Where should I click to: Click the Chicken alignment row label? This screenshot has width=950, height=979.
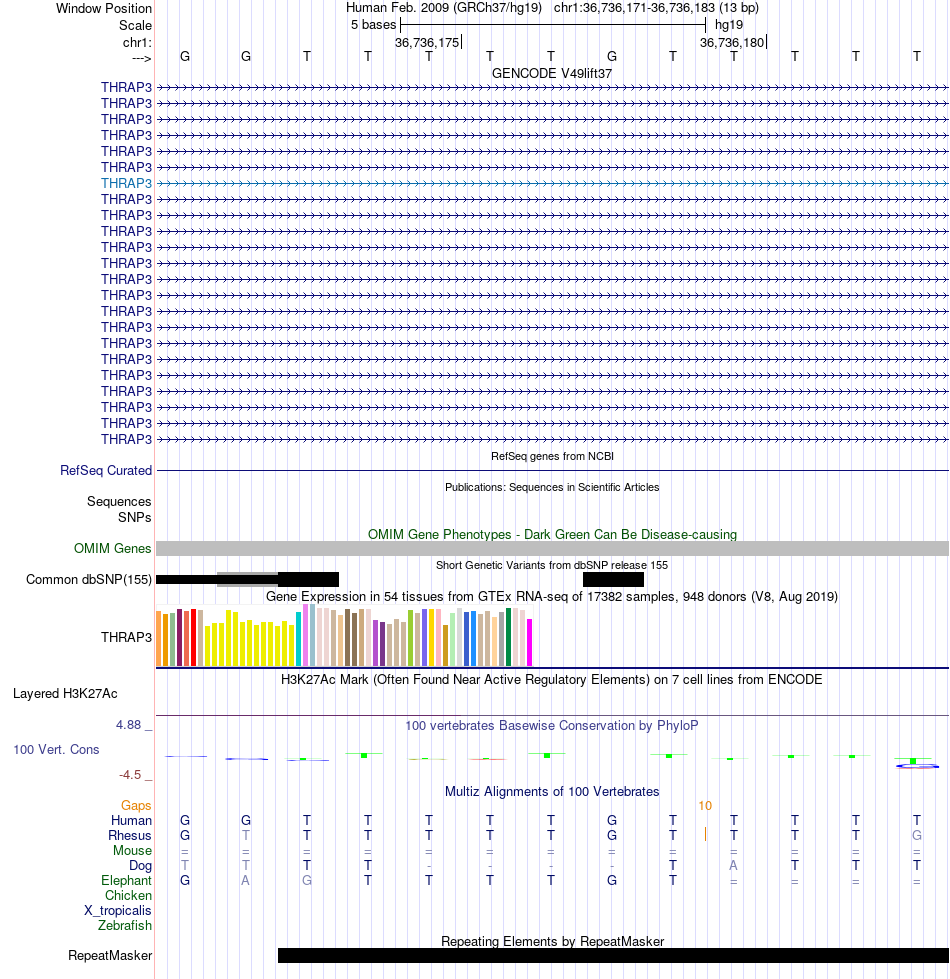pos(128,895)
